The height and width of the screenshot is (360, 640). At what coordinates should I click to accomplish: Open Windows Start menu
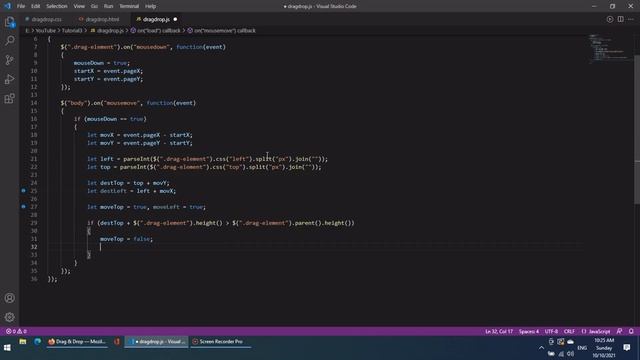pyautogui.click(x=7, y=348)
